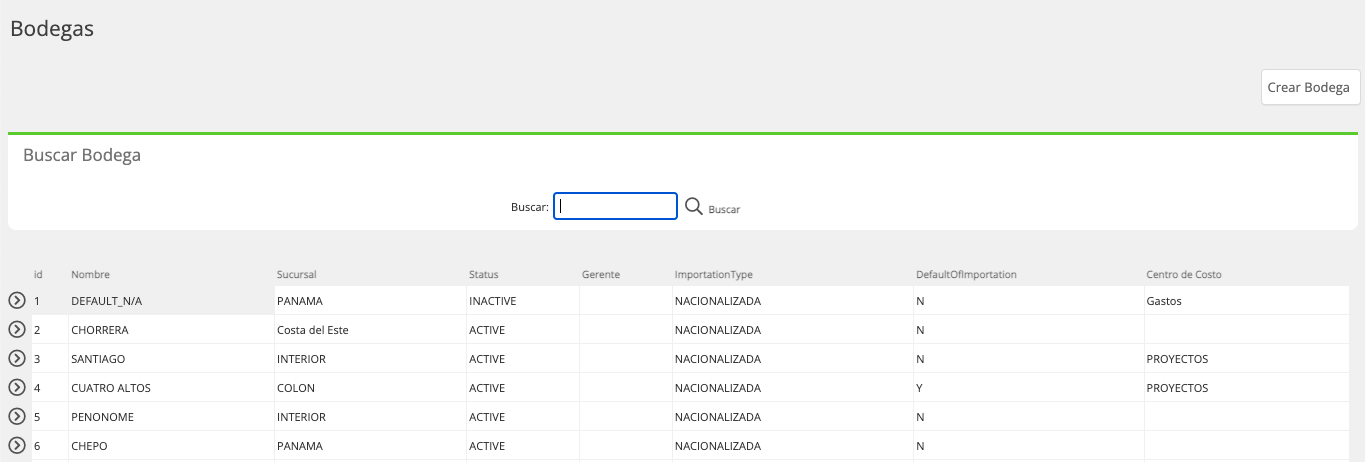Viewport: 1365px width, 462px height.
Task: Select the CHORRERA name cell
Action: (170, 330)
